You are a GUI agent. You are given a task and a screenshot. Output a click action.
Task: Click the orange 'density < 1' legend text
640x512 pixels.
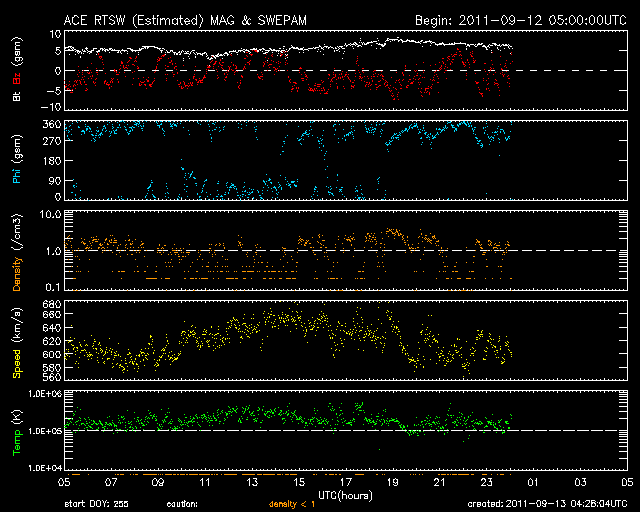coord(292,504)
